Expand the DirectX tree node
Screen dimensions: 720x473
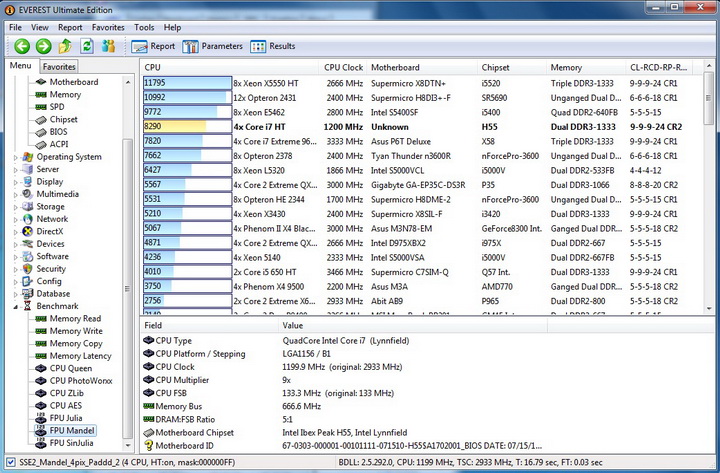pyautogui.click(x=16, y=232)
